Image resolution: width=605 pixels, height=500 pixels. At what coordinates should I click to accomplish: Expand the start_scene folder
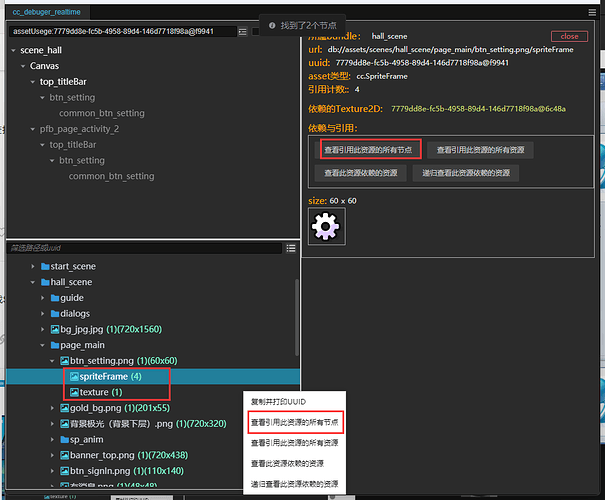pos(33,267)
